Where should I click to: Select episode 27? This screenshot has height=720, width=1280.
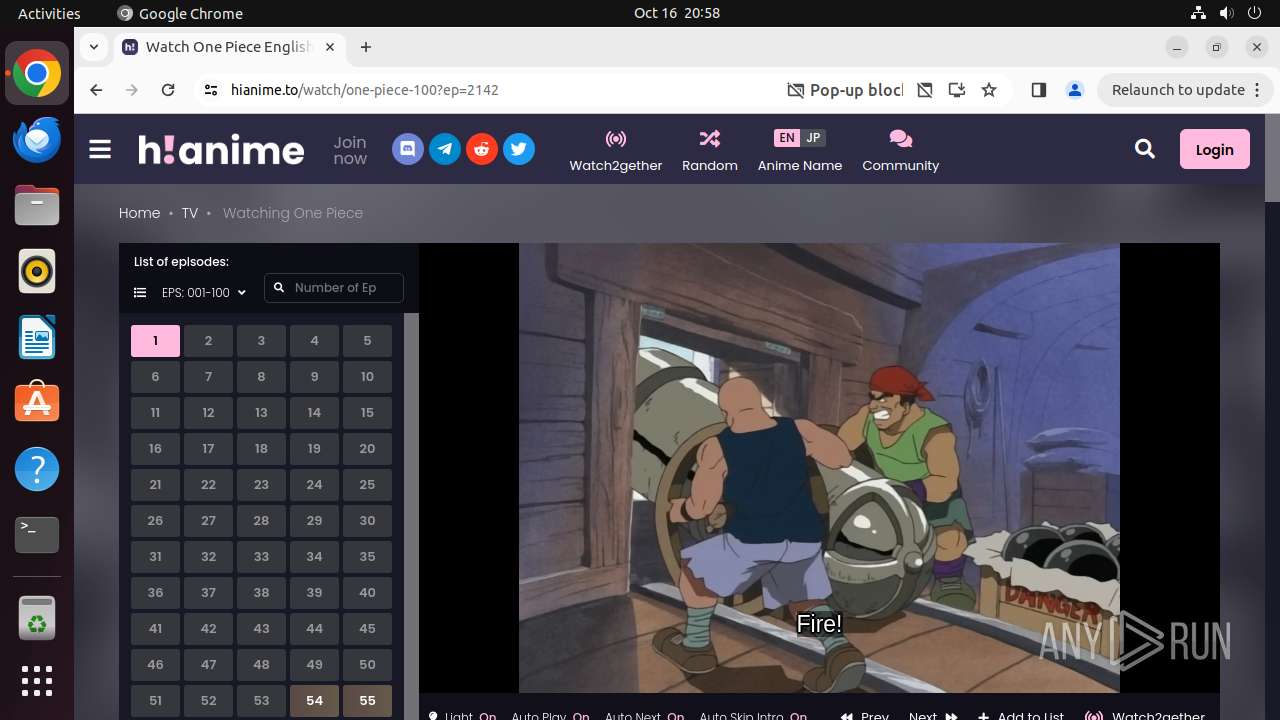pyautogui.click(x=208, y=521)
